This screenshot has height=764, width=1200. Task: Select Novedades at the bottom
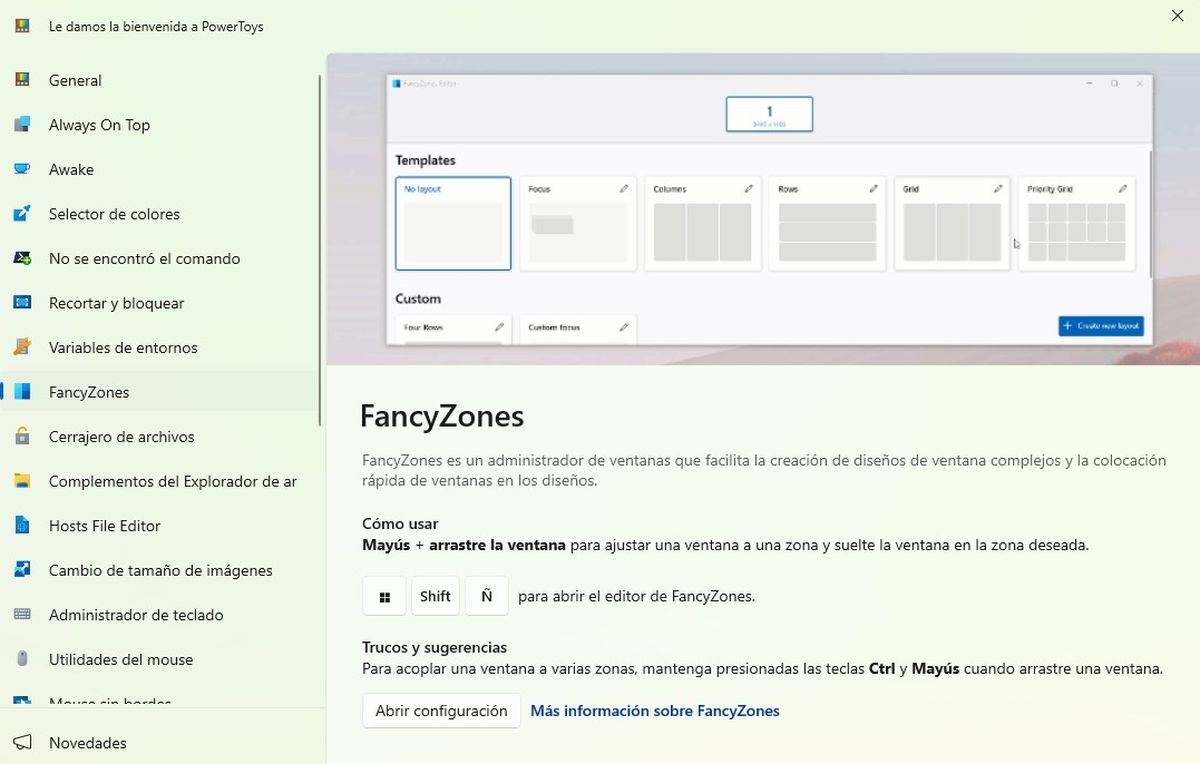pyautogui.click(x=87, y=743)
